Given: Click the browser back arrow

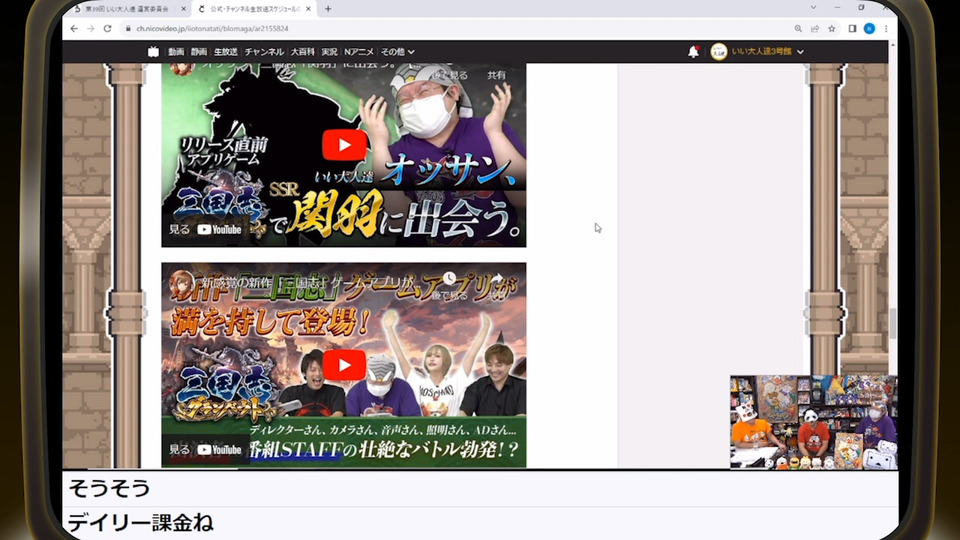Looking at the screenshot, I should [74, 29].
